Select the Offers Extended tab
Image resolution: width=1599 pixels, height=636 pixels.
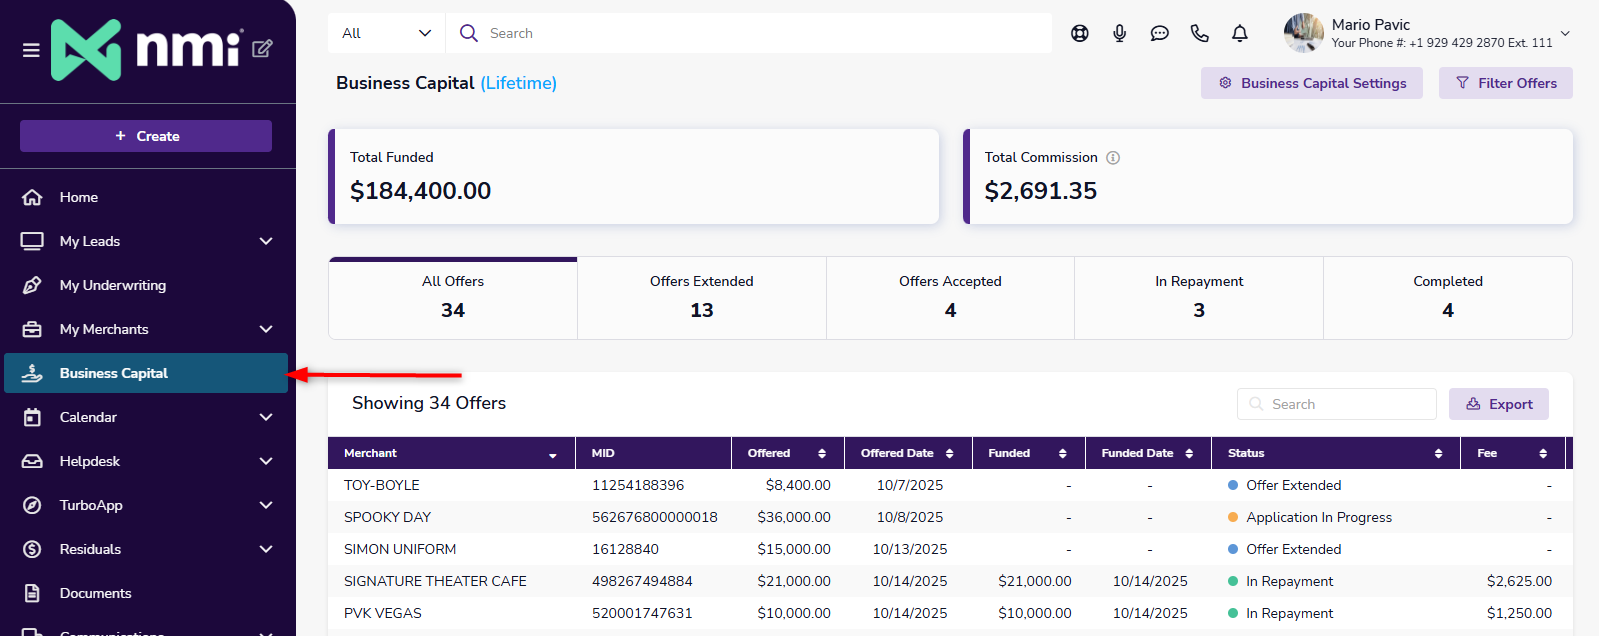coord(701,297)
